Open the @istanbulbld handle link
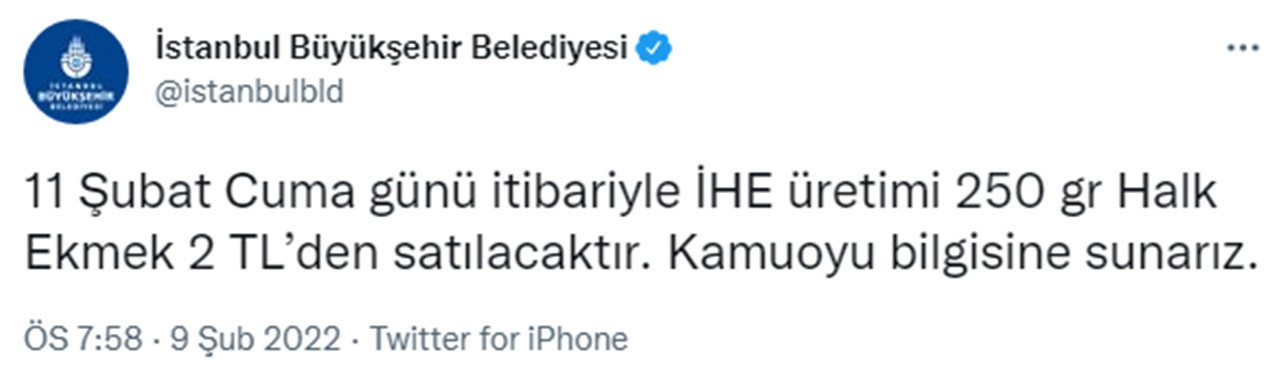1280x377 pixels. click(x=249, y=92)
